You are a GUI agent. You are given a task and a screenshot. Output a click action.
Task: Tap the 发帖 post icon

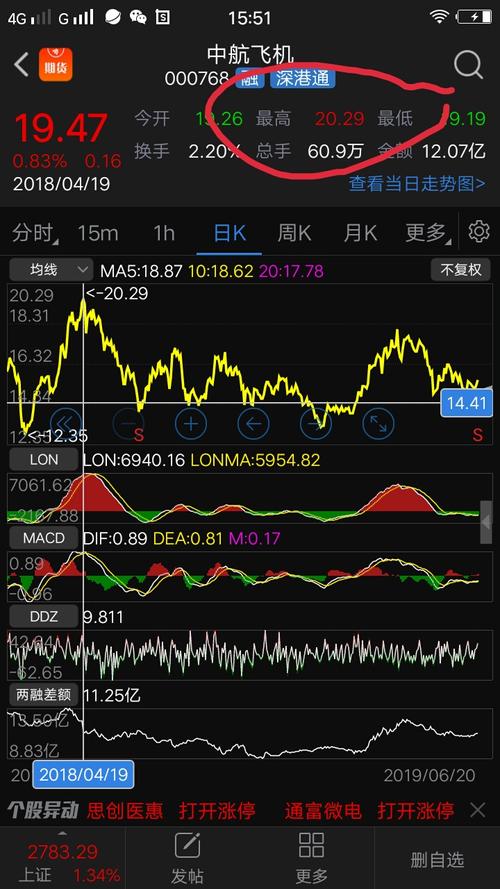coord(188,845)
